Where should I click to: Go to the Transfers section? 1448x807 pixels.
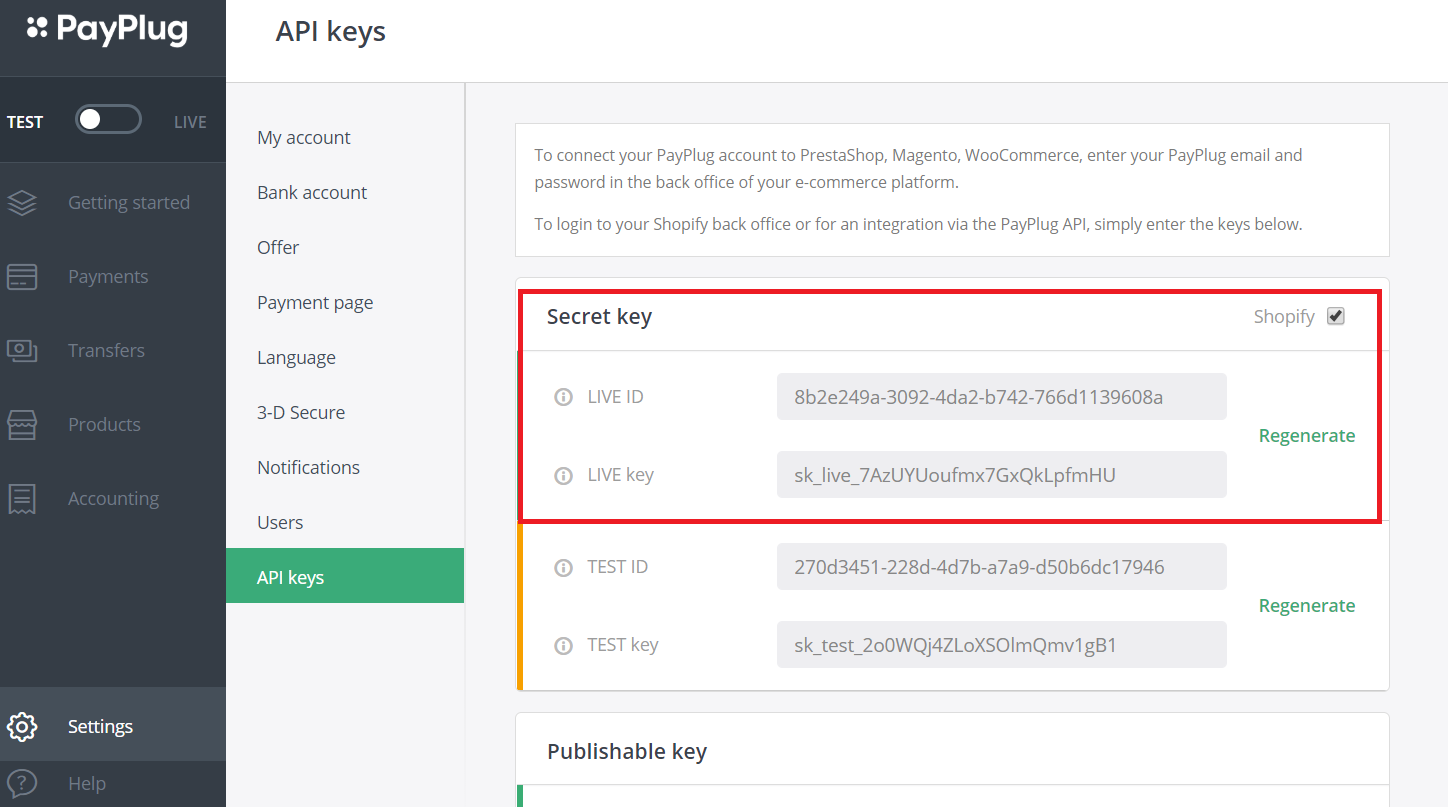tap(113, 351)
